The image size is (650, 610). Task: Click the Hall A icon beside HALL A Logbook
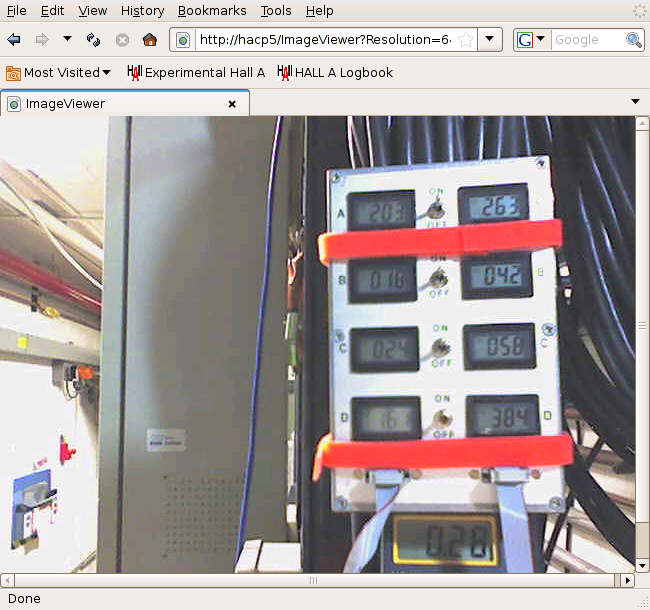284,73
